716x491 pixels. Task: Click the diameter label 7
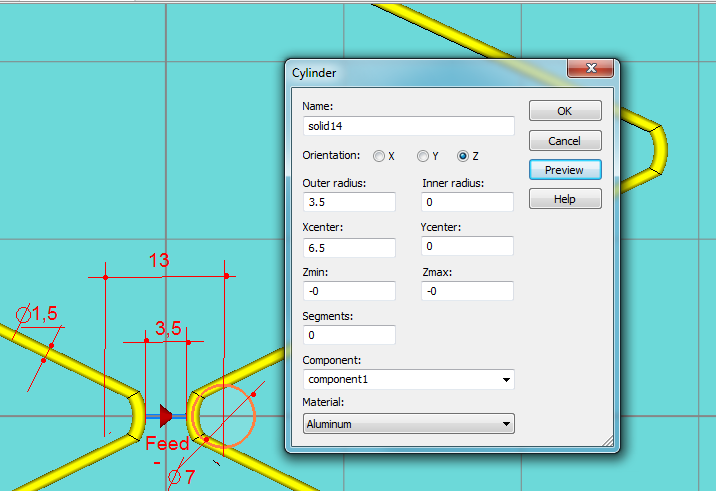[182, 477]
